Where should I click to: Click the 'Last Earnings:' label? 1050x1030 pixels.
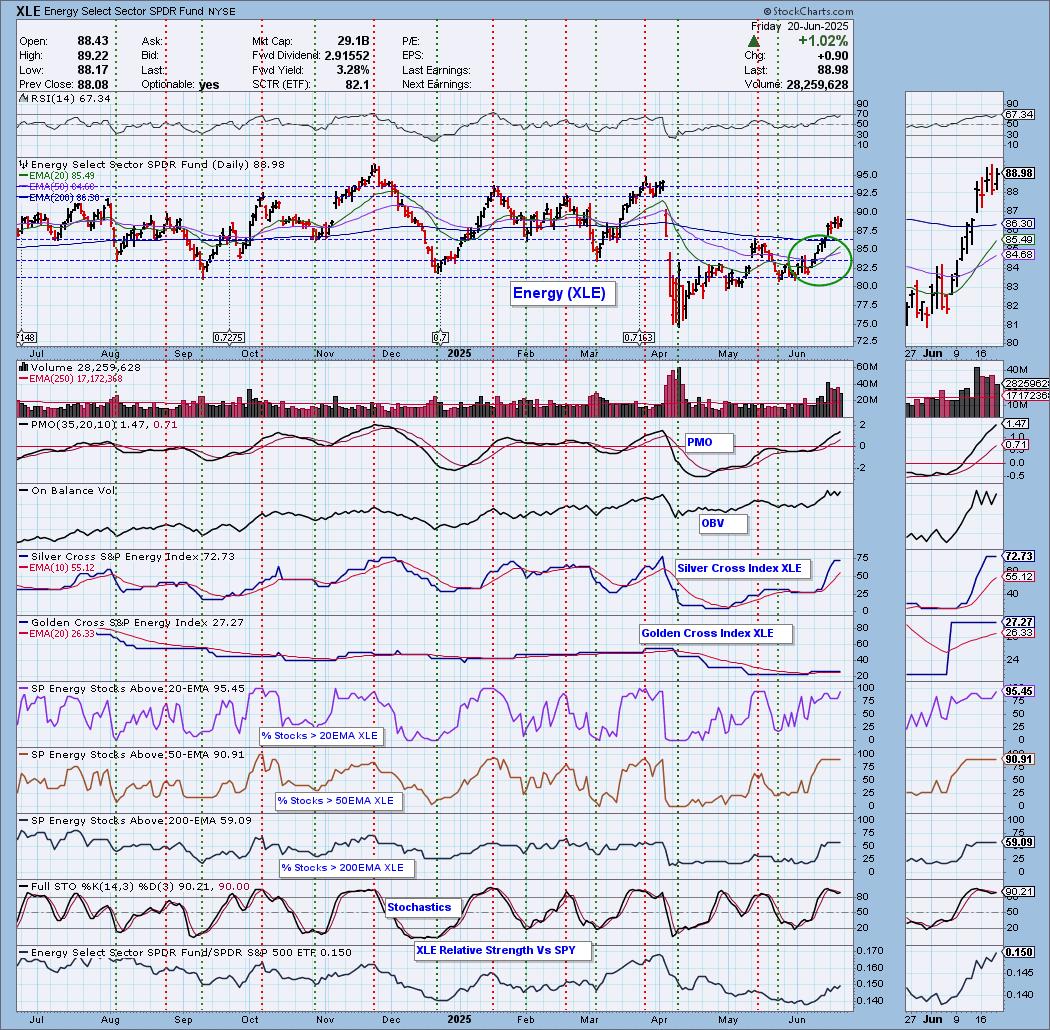[x=436, y=70]
